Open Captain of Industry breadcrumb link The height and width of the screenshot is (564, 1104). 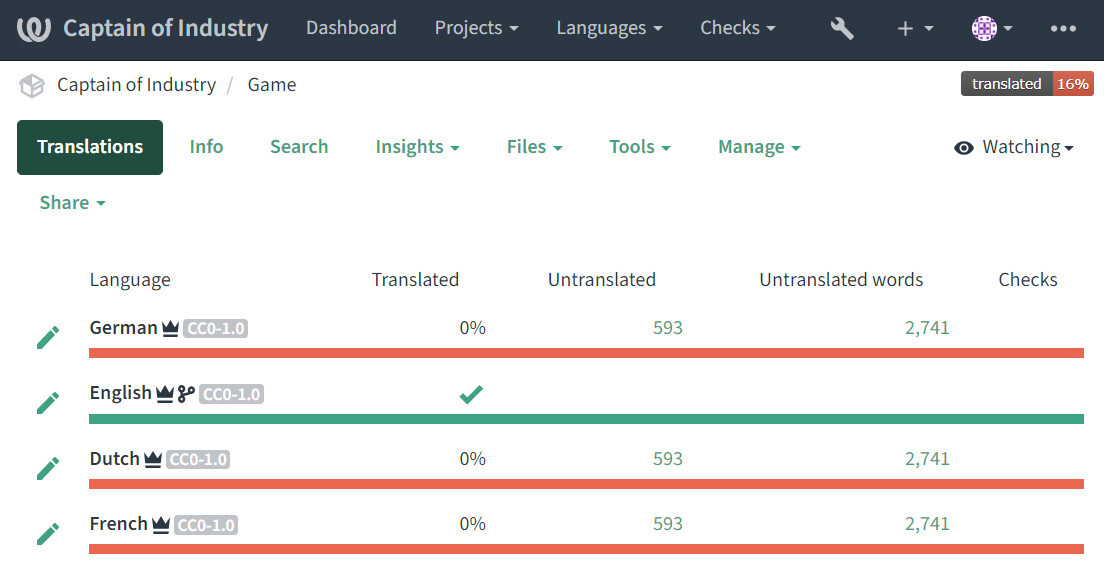pos(137,84)
